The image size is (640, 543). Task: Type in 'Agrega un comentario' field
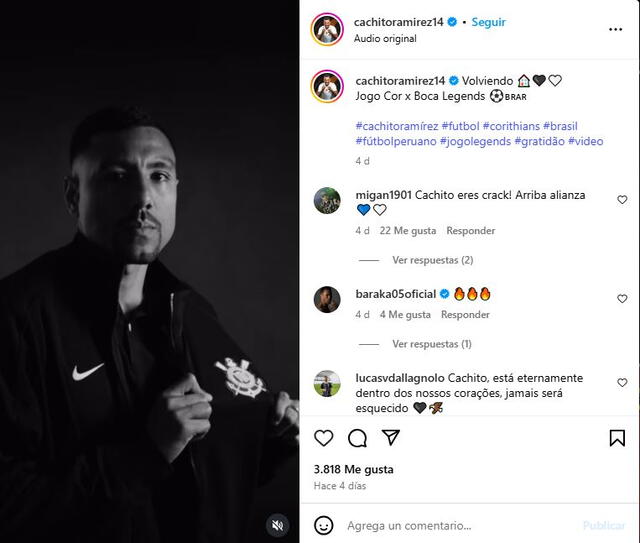460,525
